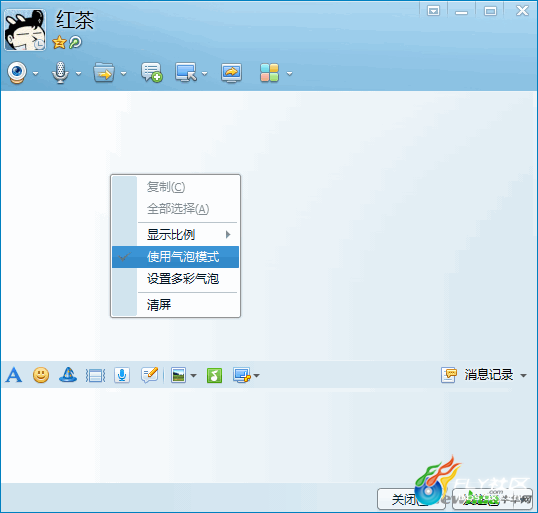Viewport: 538px width, 513px height.
Task: Open the remote desktop icon
Action: click(x=186, y=72)
